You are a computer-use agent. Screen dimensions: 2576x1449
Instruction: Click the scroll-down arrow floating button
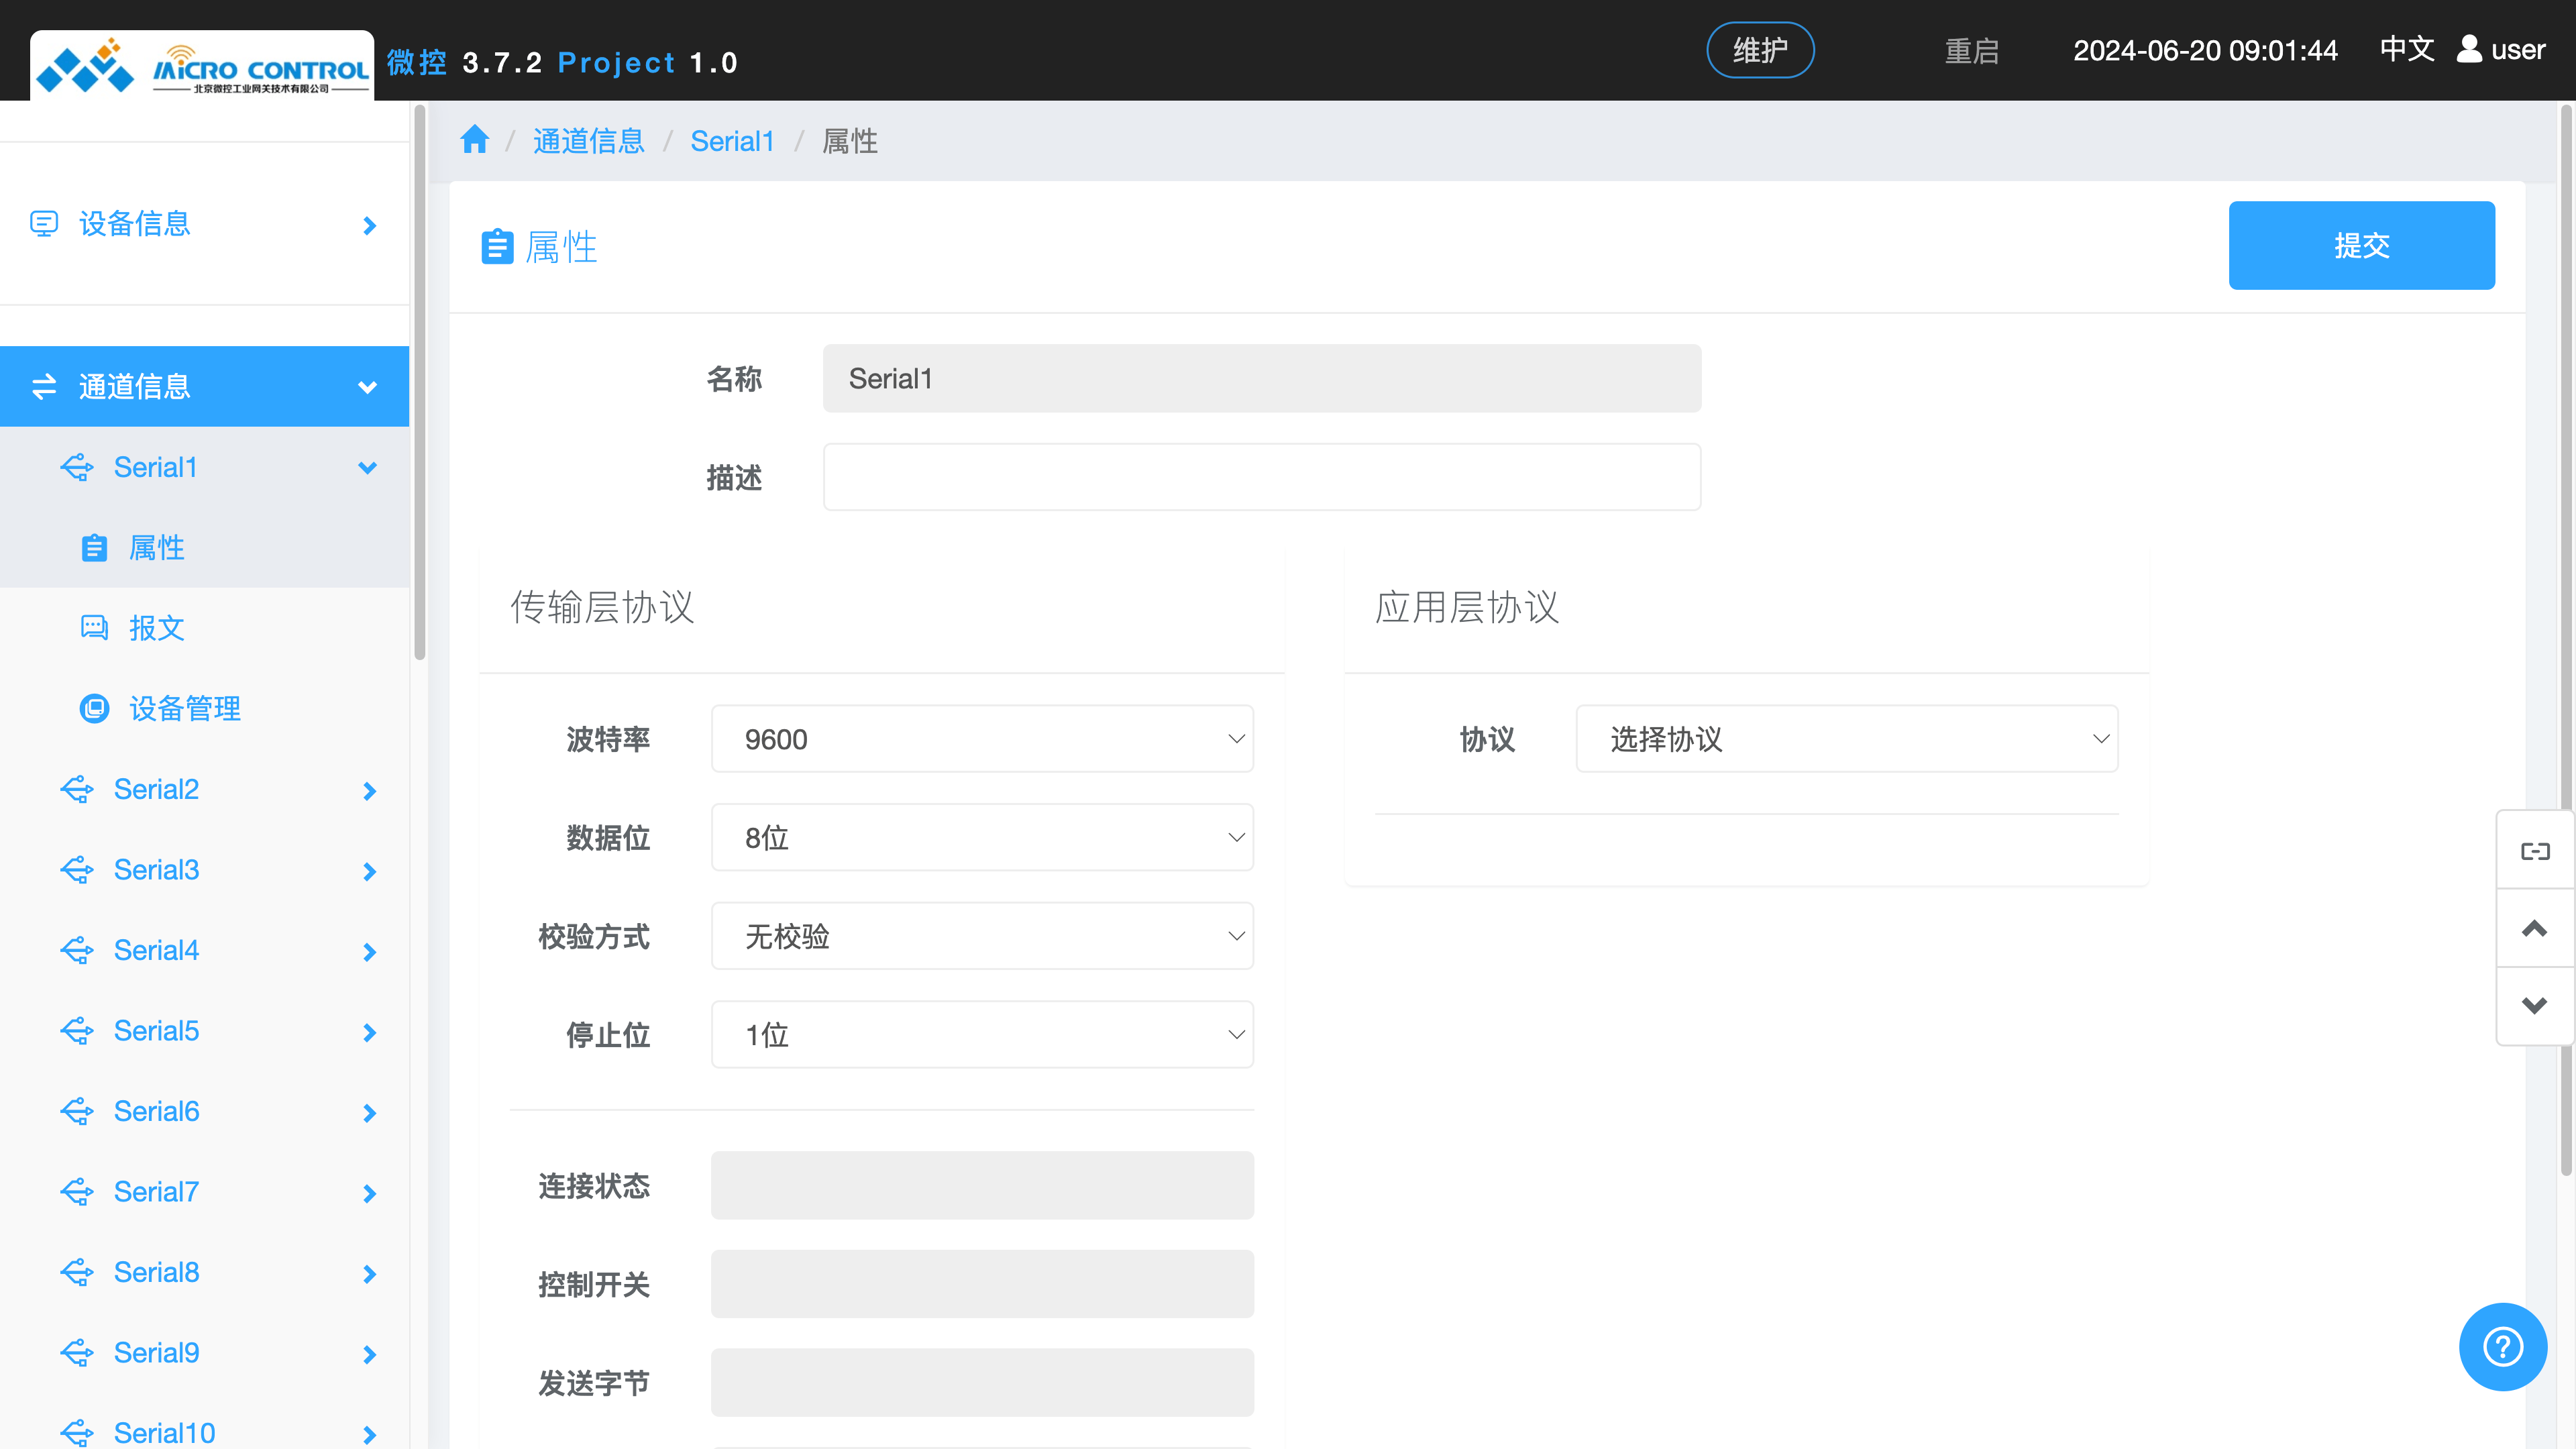2534,1005
